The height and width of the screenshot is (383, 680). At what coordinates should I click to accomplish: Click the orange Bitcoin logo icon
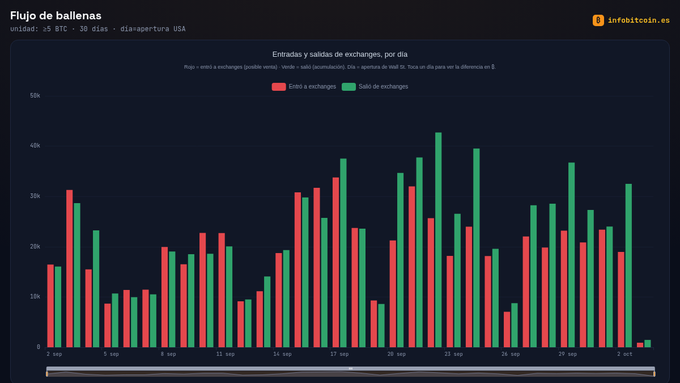tap(598, 20)
